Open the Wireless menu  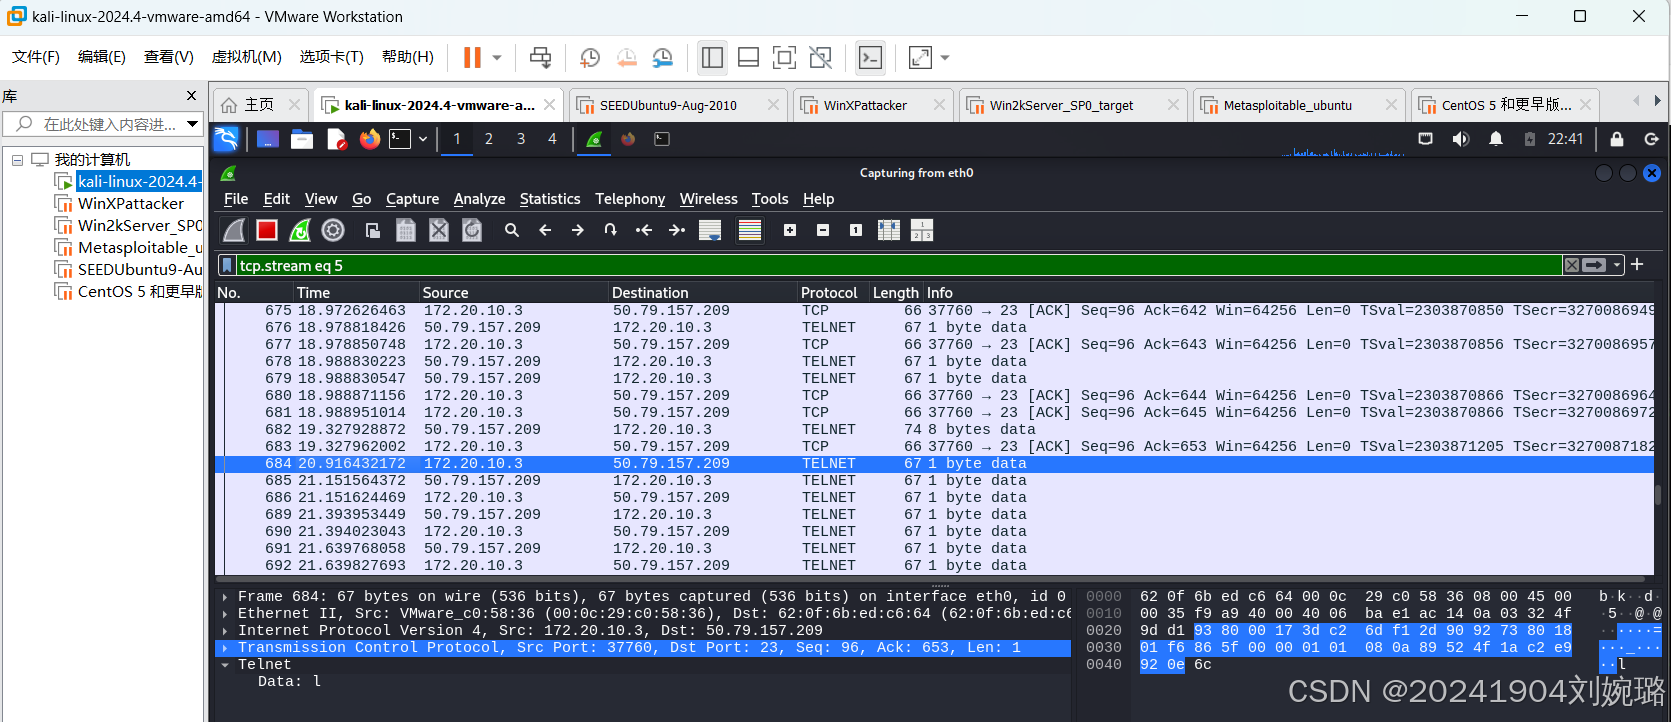(x=708, y=199)
